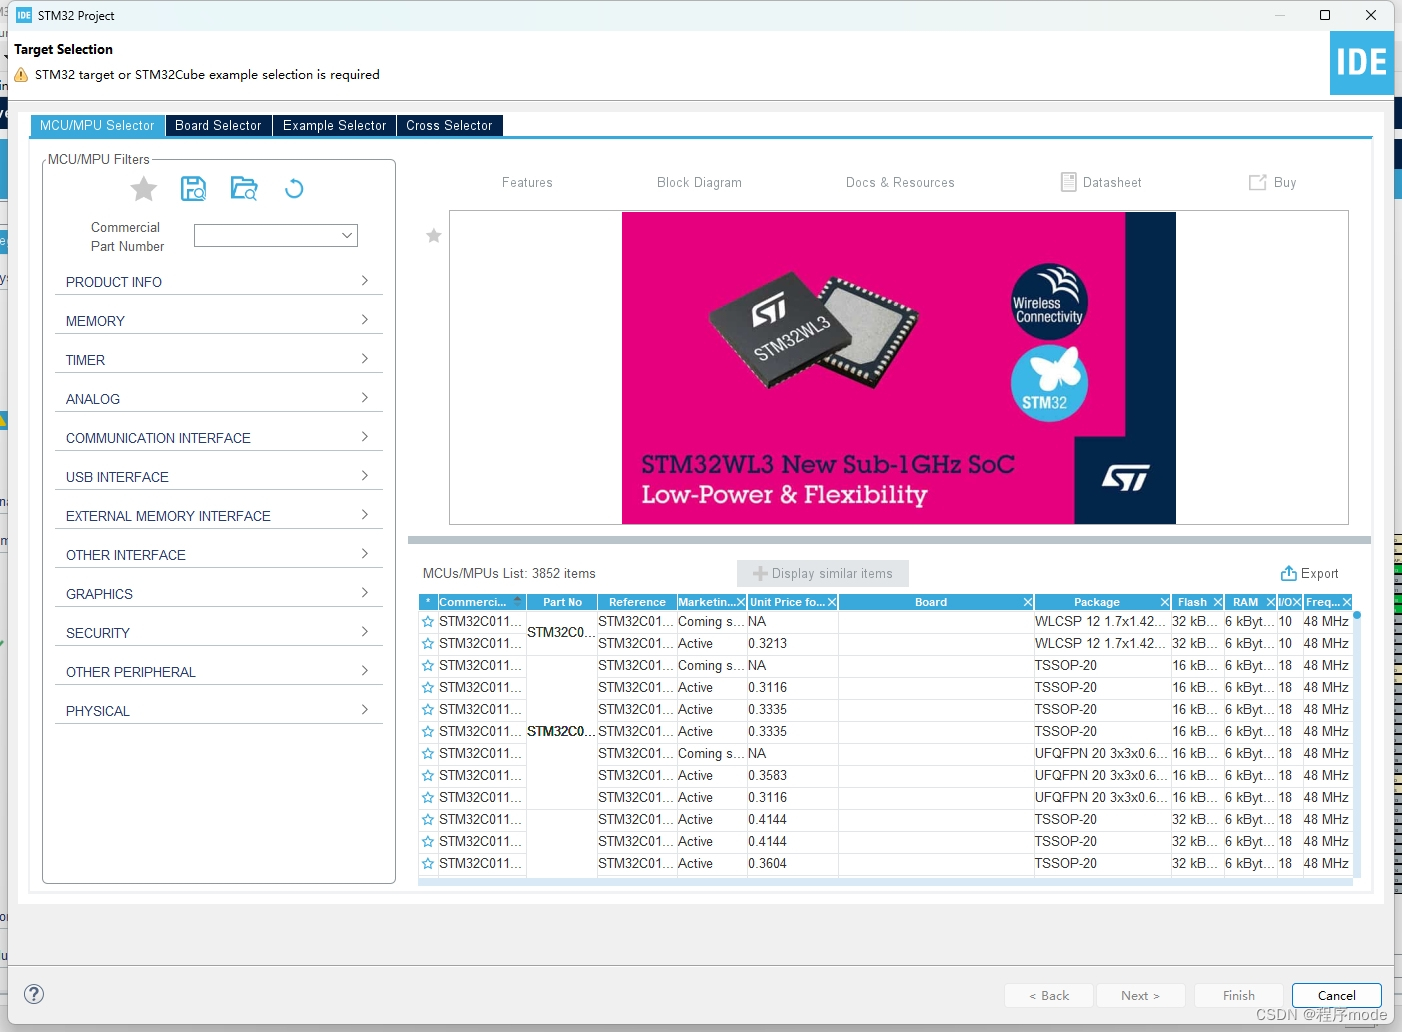1402x1032 pixels.
Task: Sort by the Reference column header
Action: (637, 602)
